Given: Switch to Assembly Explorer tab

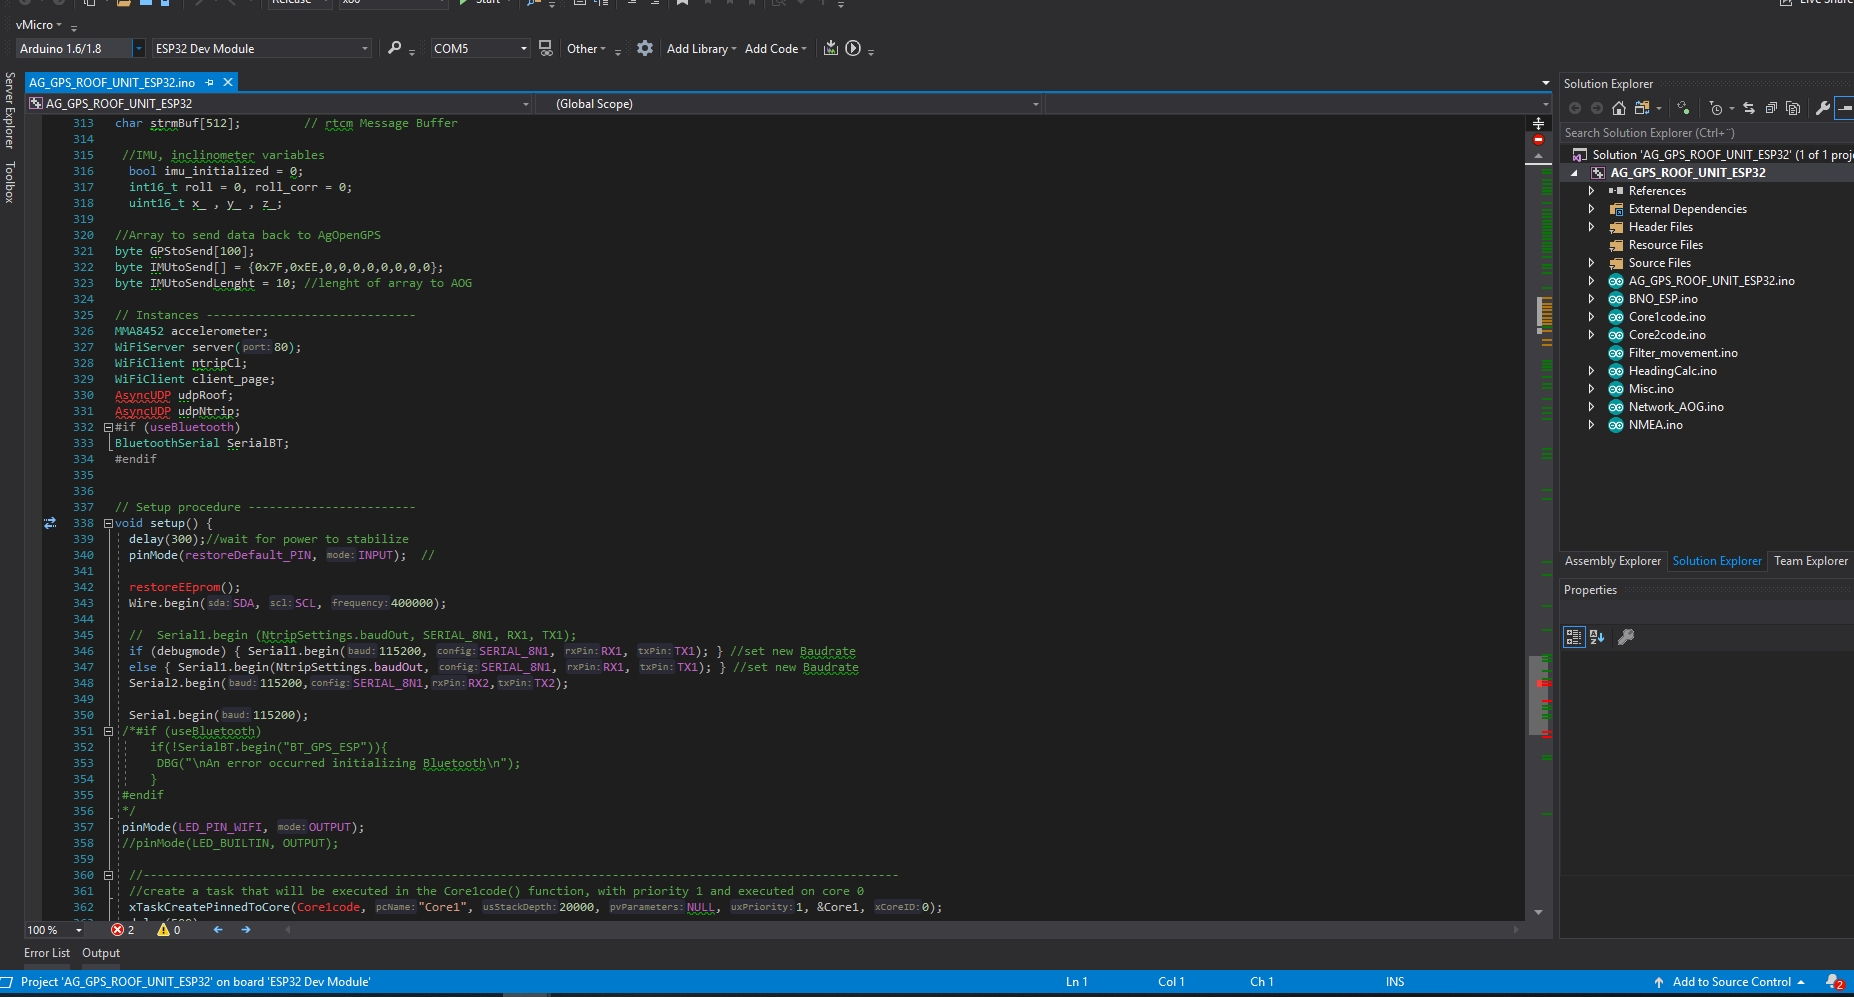Looking at the screenshot, I should click(x=1612, y=561).
